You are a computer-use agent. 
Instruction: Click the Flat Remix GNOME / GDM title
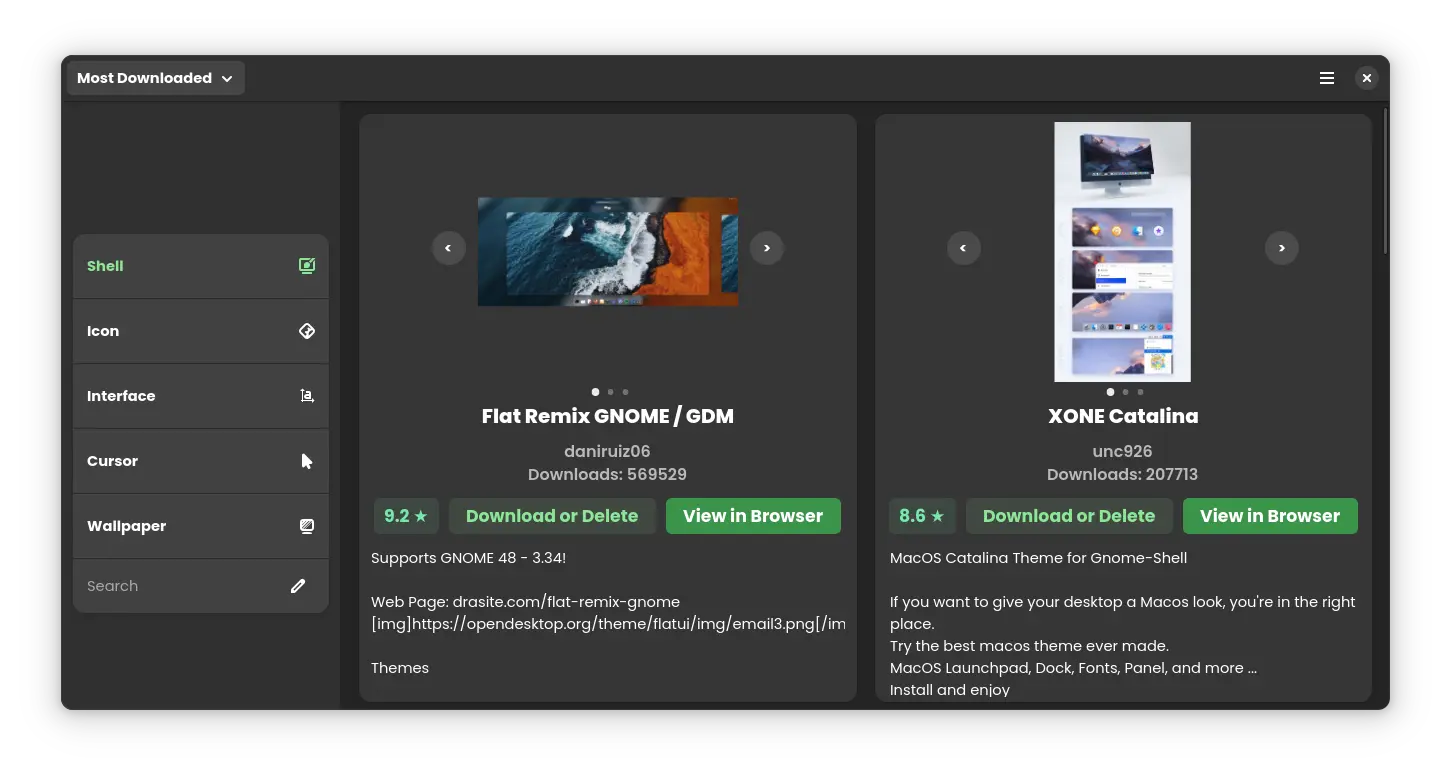pyautogui.click(x=608, y=416)
